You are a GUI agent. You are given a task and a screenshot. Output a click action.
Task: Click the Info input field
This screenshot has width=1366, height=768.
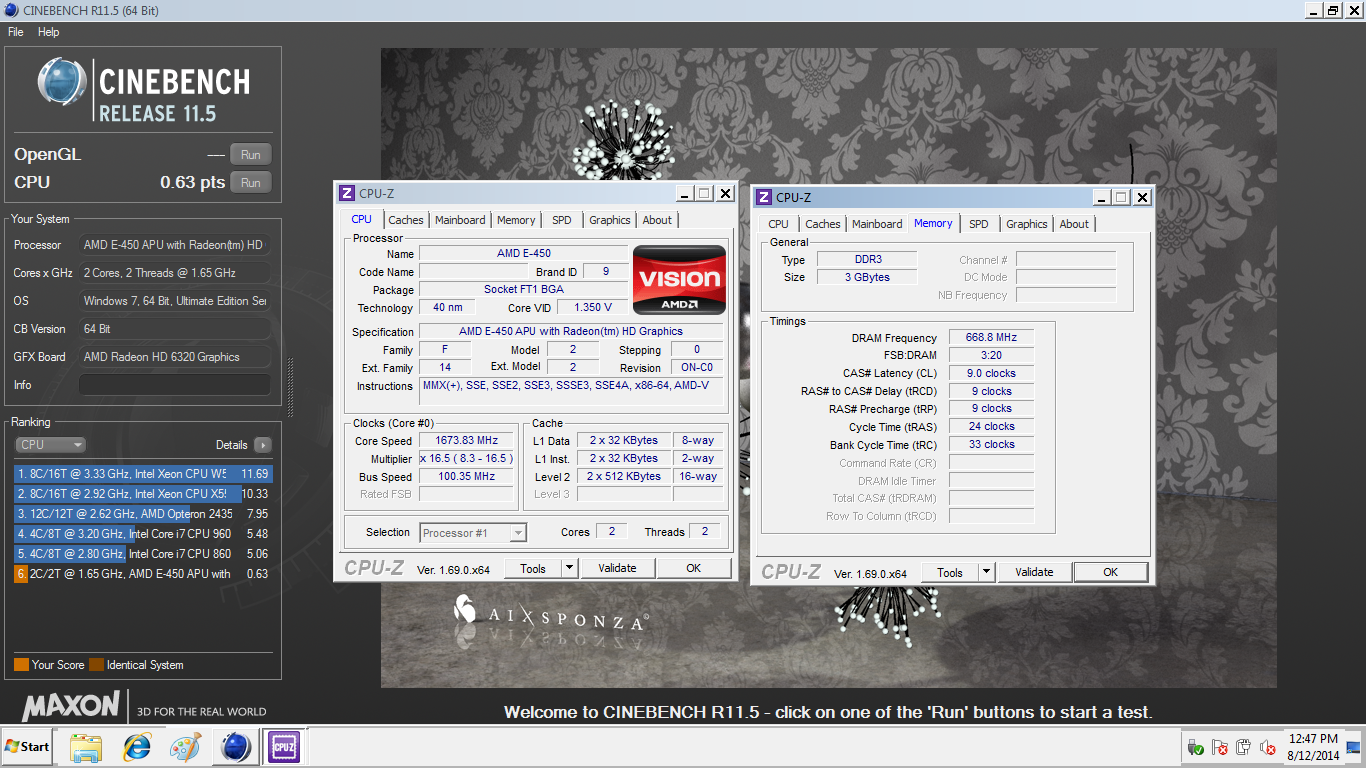[x=175, y=385]
